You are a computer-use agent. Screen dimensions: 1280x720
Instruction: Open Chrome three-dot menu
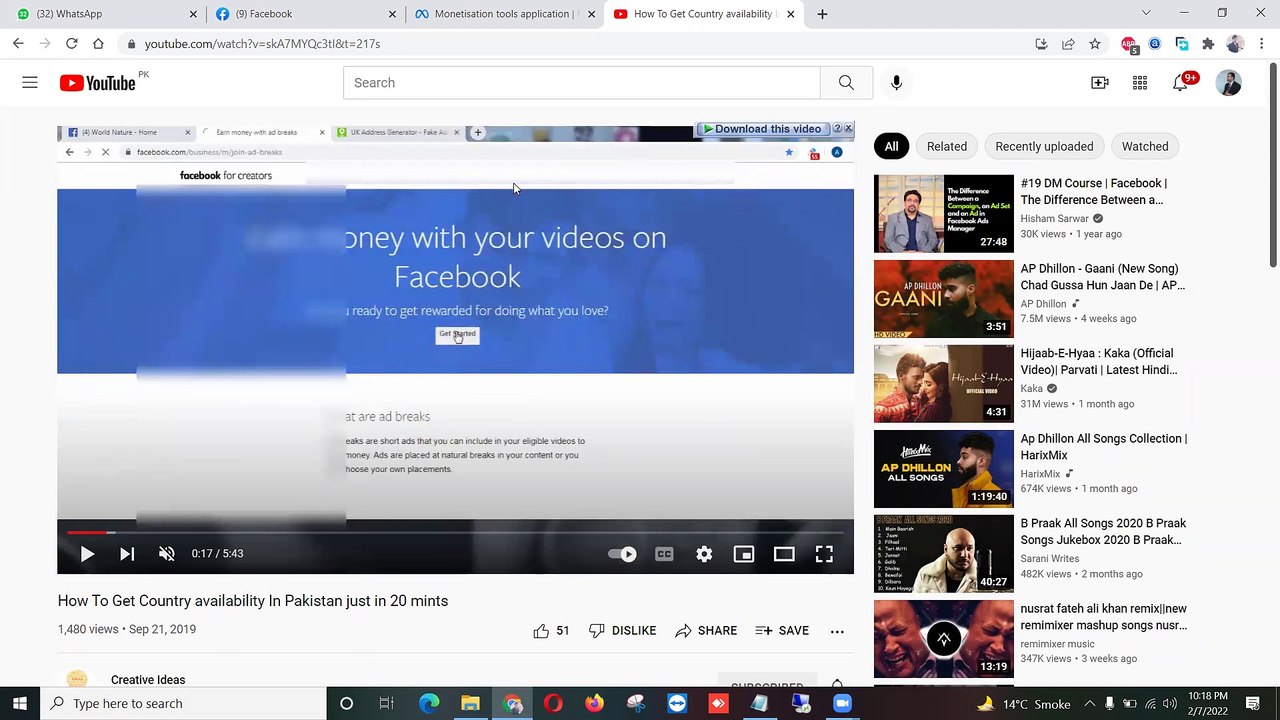[1261, 44]
